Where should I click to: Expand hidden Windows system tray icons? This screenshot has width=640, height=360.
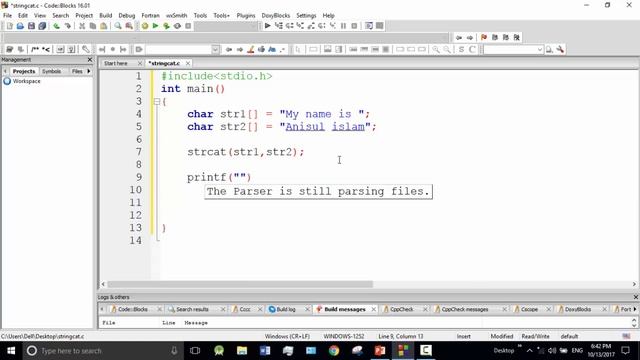tap(529, 351)
